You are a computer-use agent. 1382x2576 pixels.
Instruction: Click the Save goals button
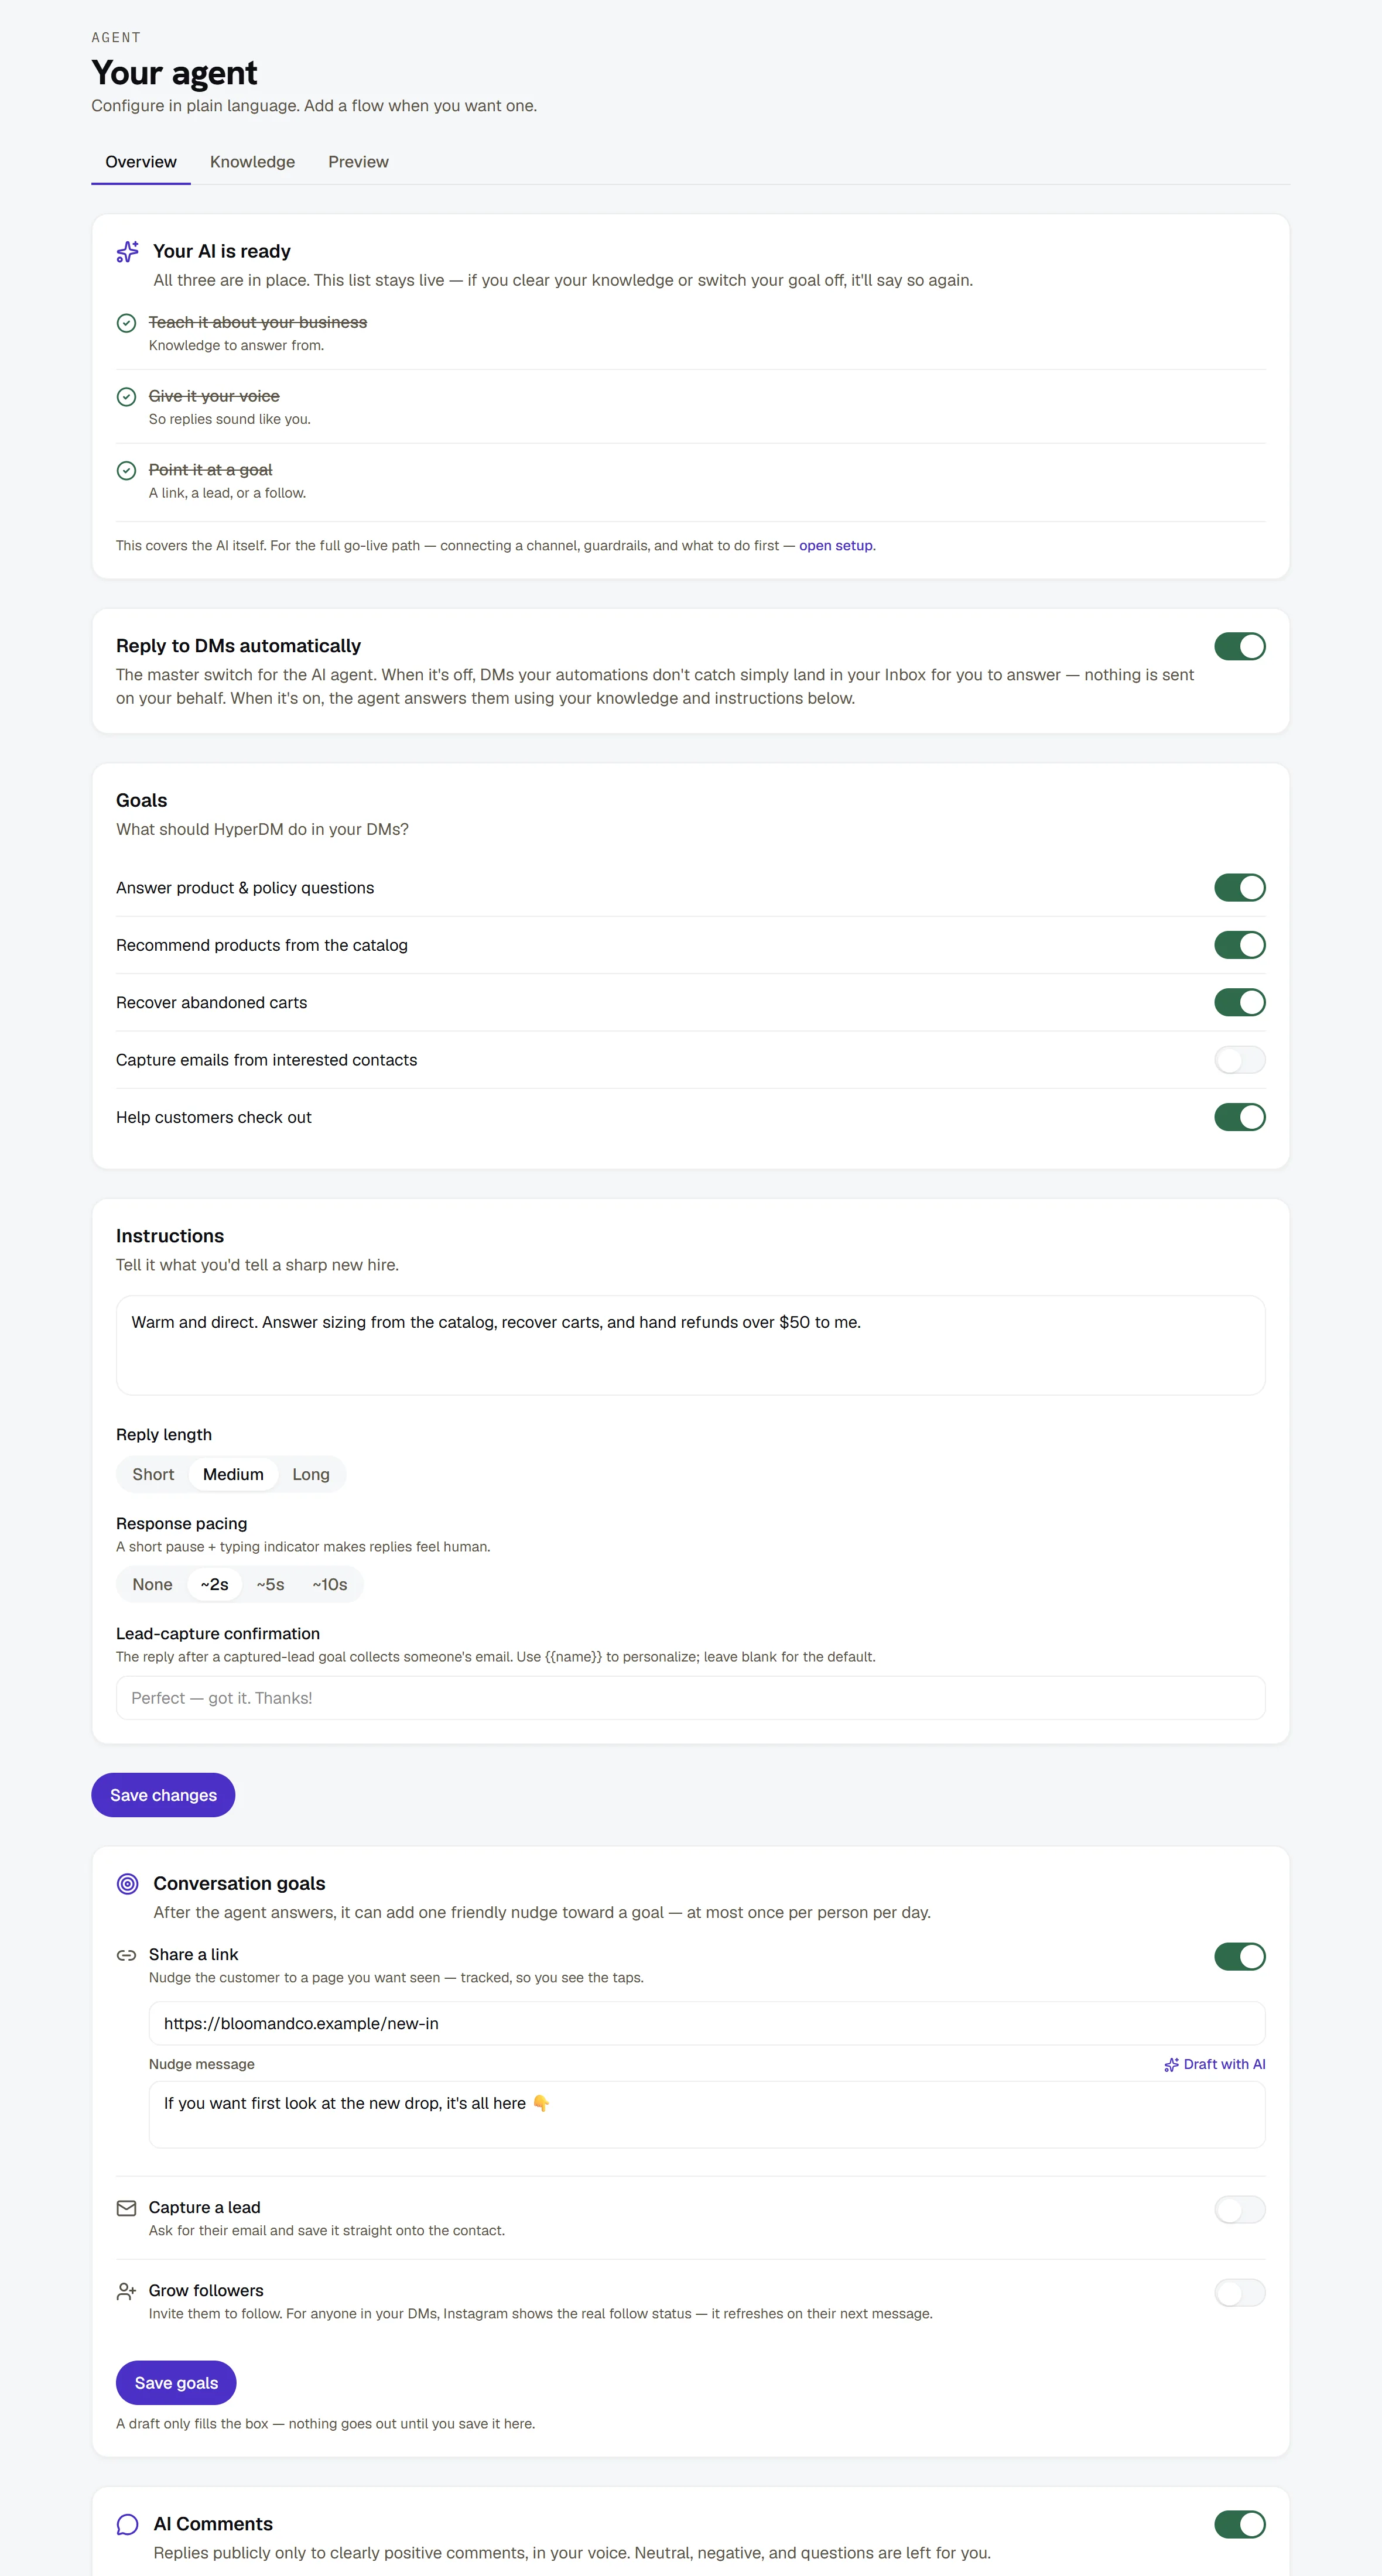(x=176, y=2383)
